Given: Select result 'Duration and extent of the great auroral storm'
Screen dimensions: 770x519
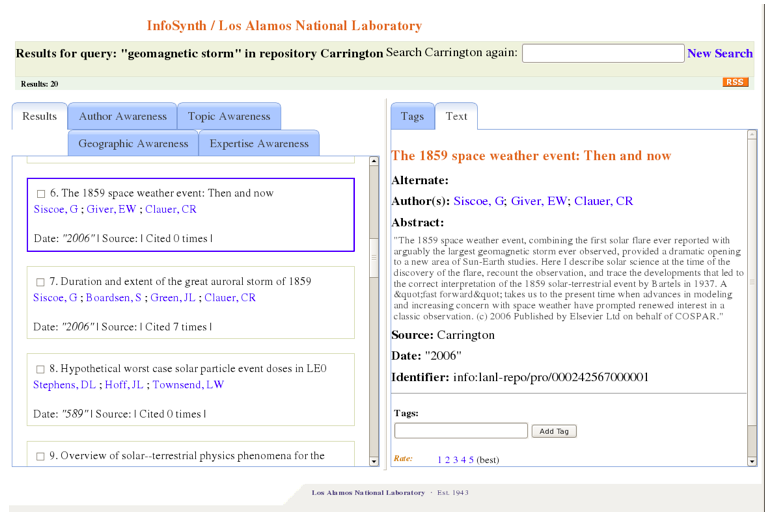Looking at the screenshot, I should (180, 281).
